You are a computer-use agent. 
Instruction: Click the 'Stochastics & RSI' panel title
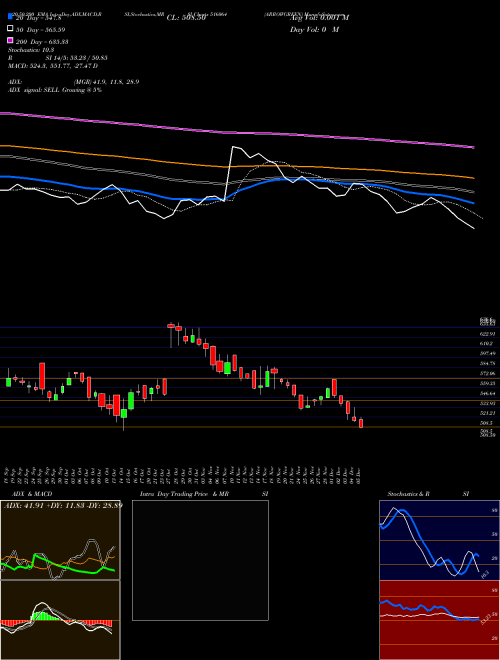428,494
